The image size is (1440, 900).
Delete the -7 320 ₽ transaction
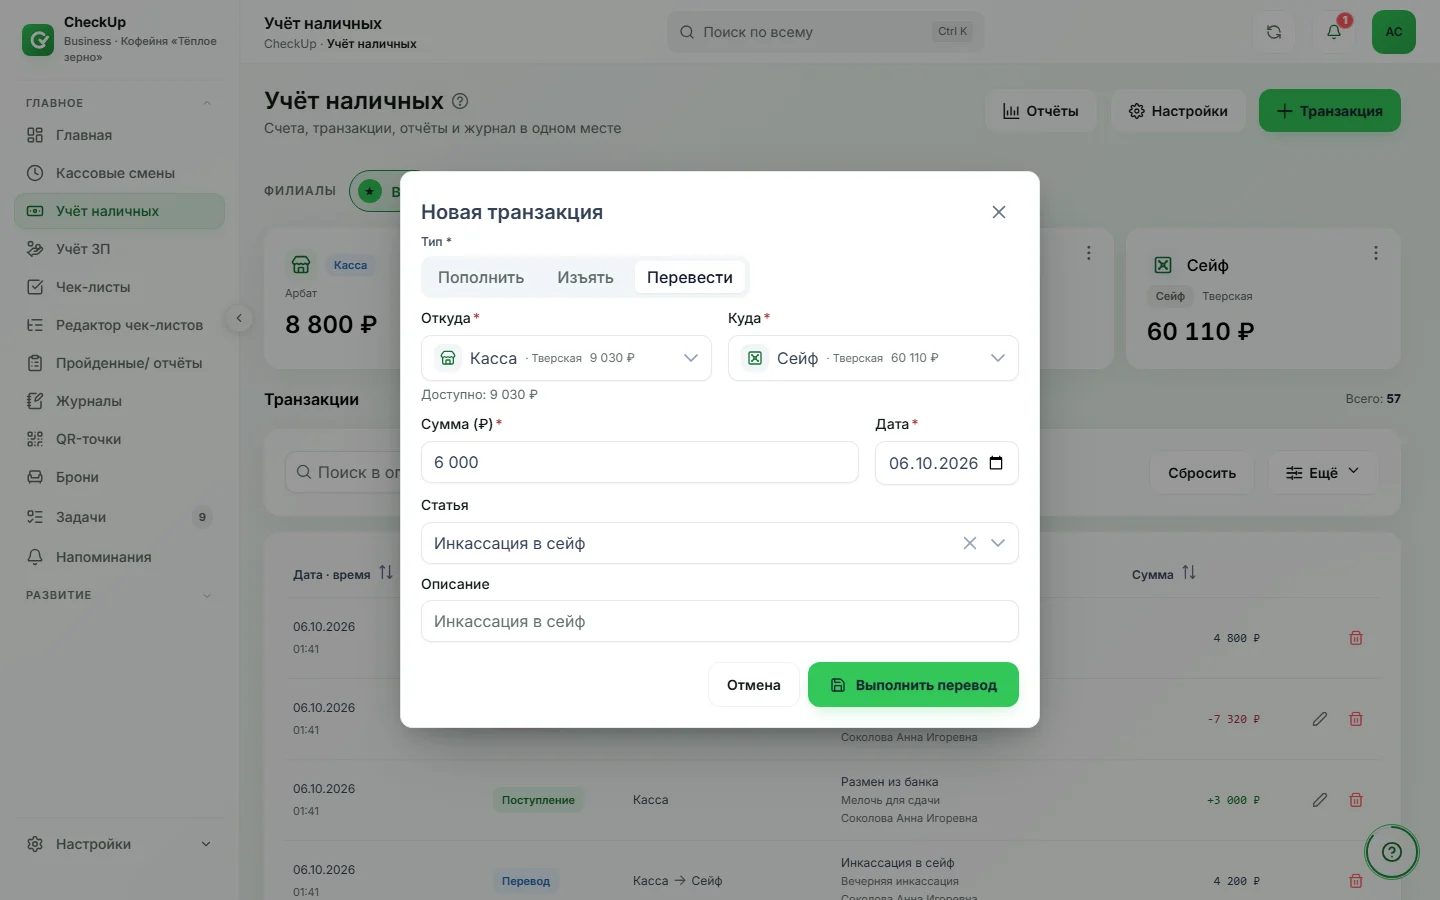click(x=1356, y=719)
